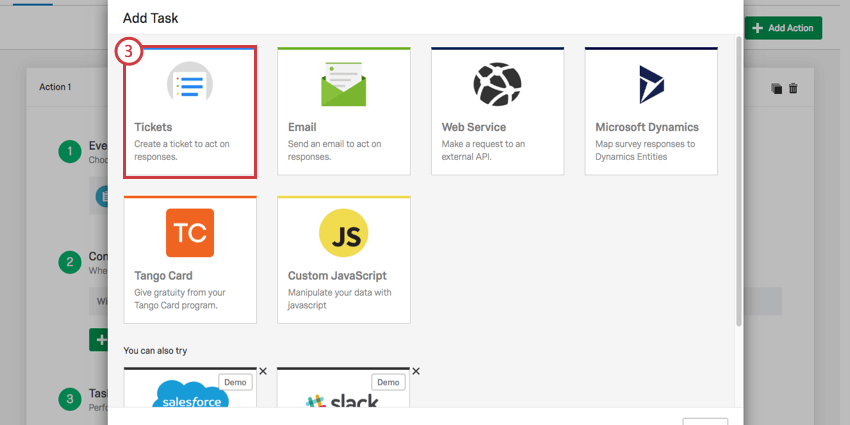Dismiss the Slack demo suggestion
850x425 pixels.
(416, 371)
